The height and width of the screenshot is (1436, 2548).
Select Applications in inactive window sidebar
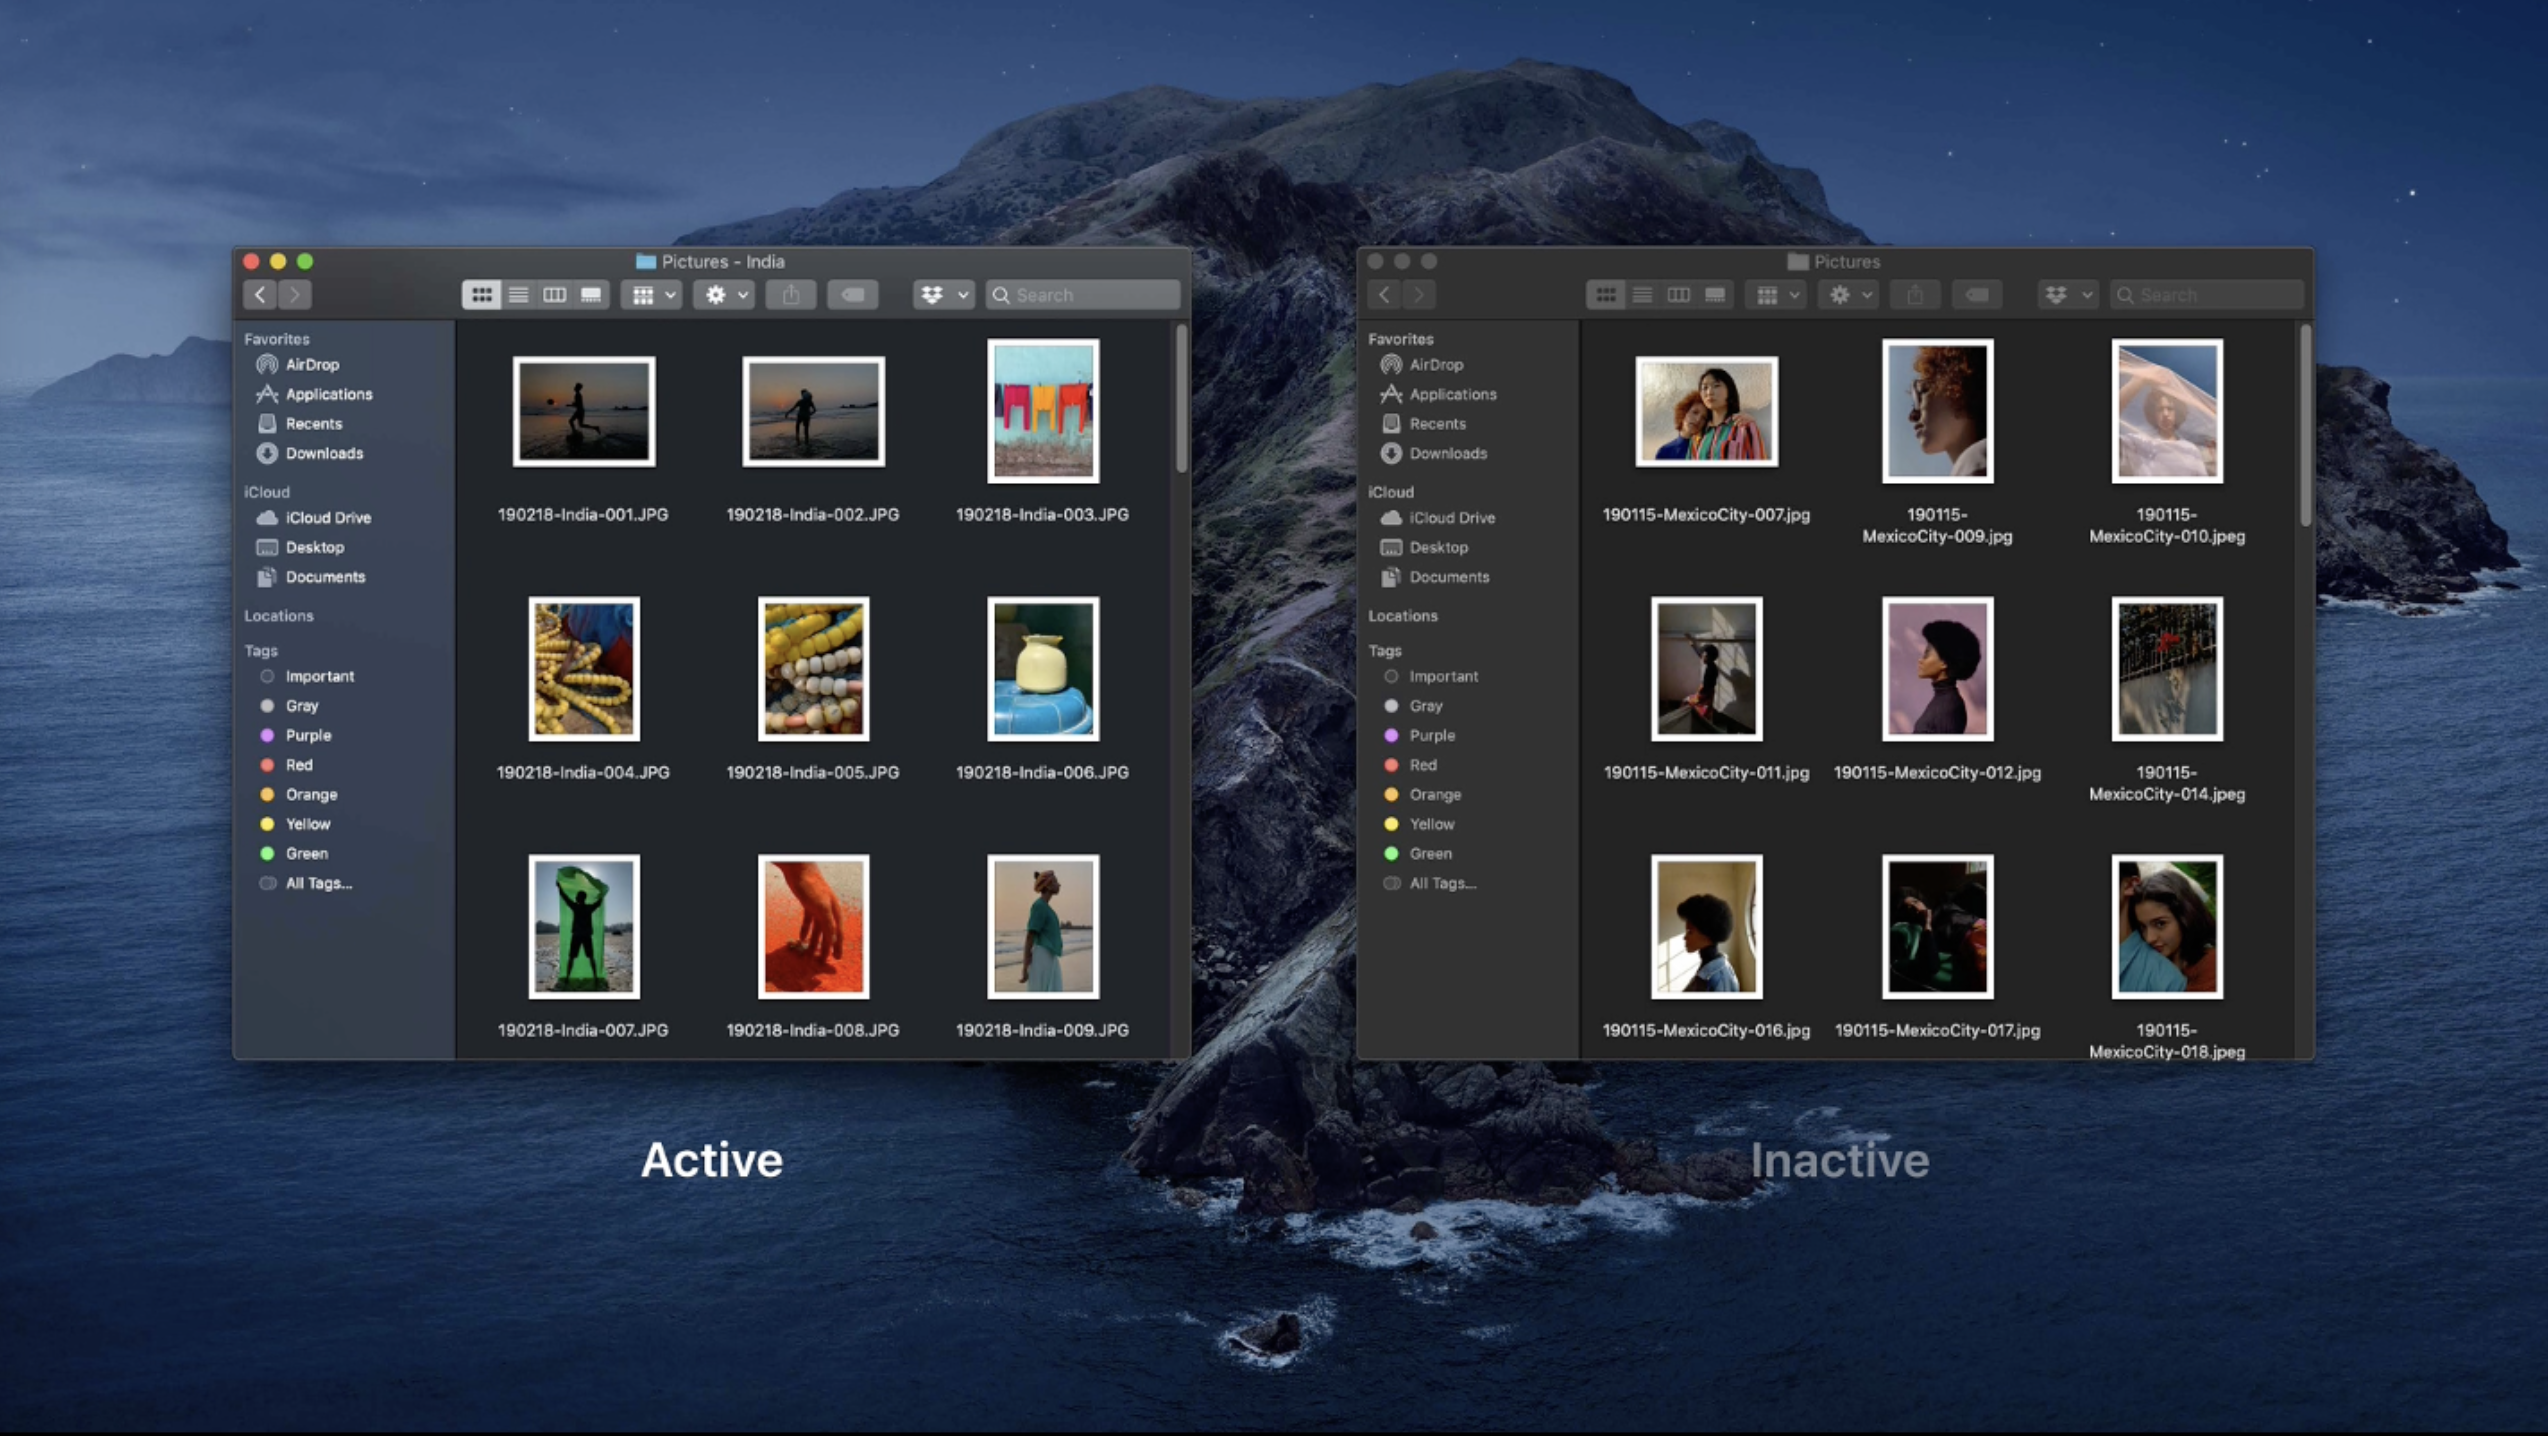coord(1452,395)
